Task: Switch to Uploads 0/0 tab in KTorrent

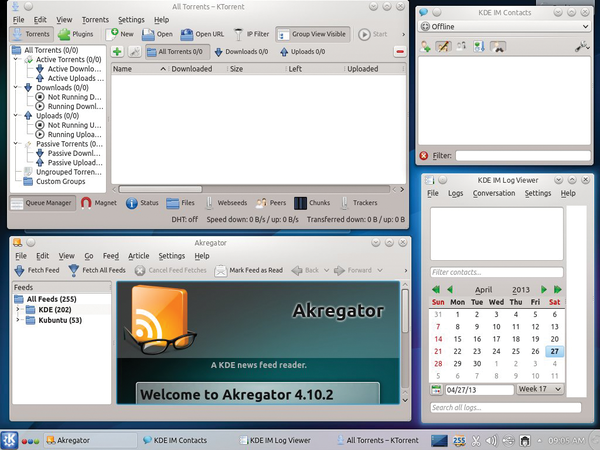Action: tap(303, 52)
